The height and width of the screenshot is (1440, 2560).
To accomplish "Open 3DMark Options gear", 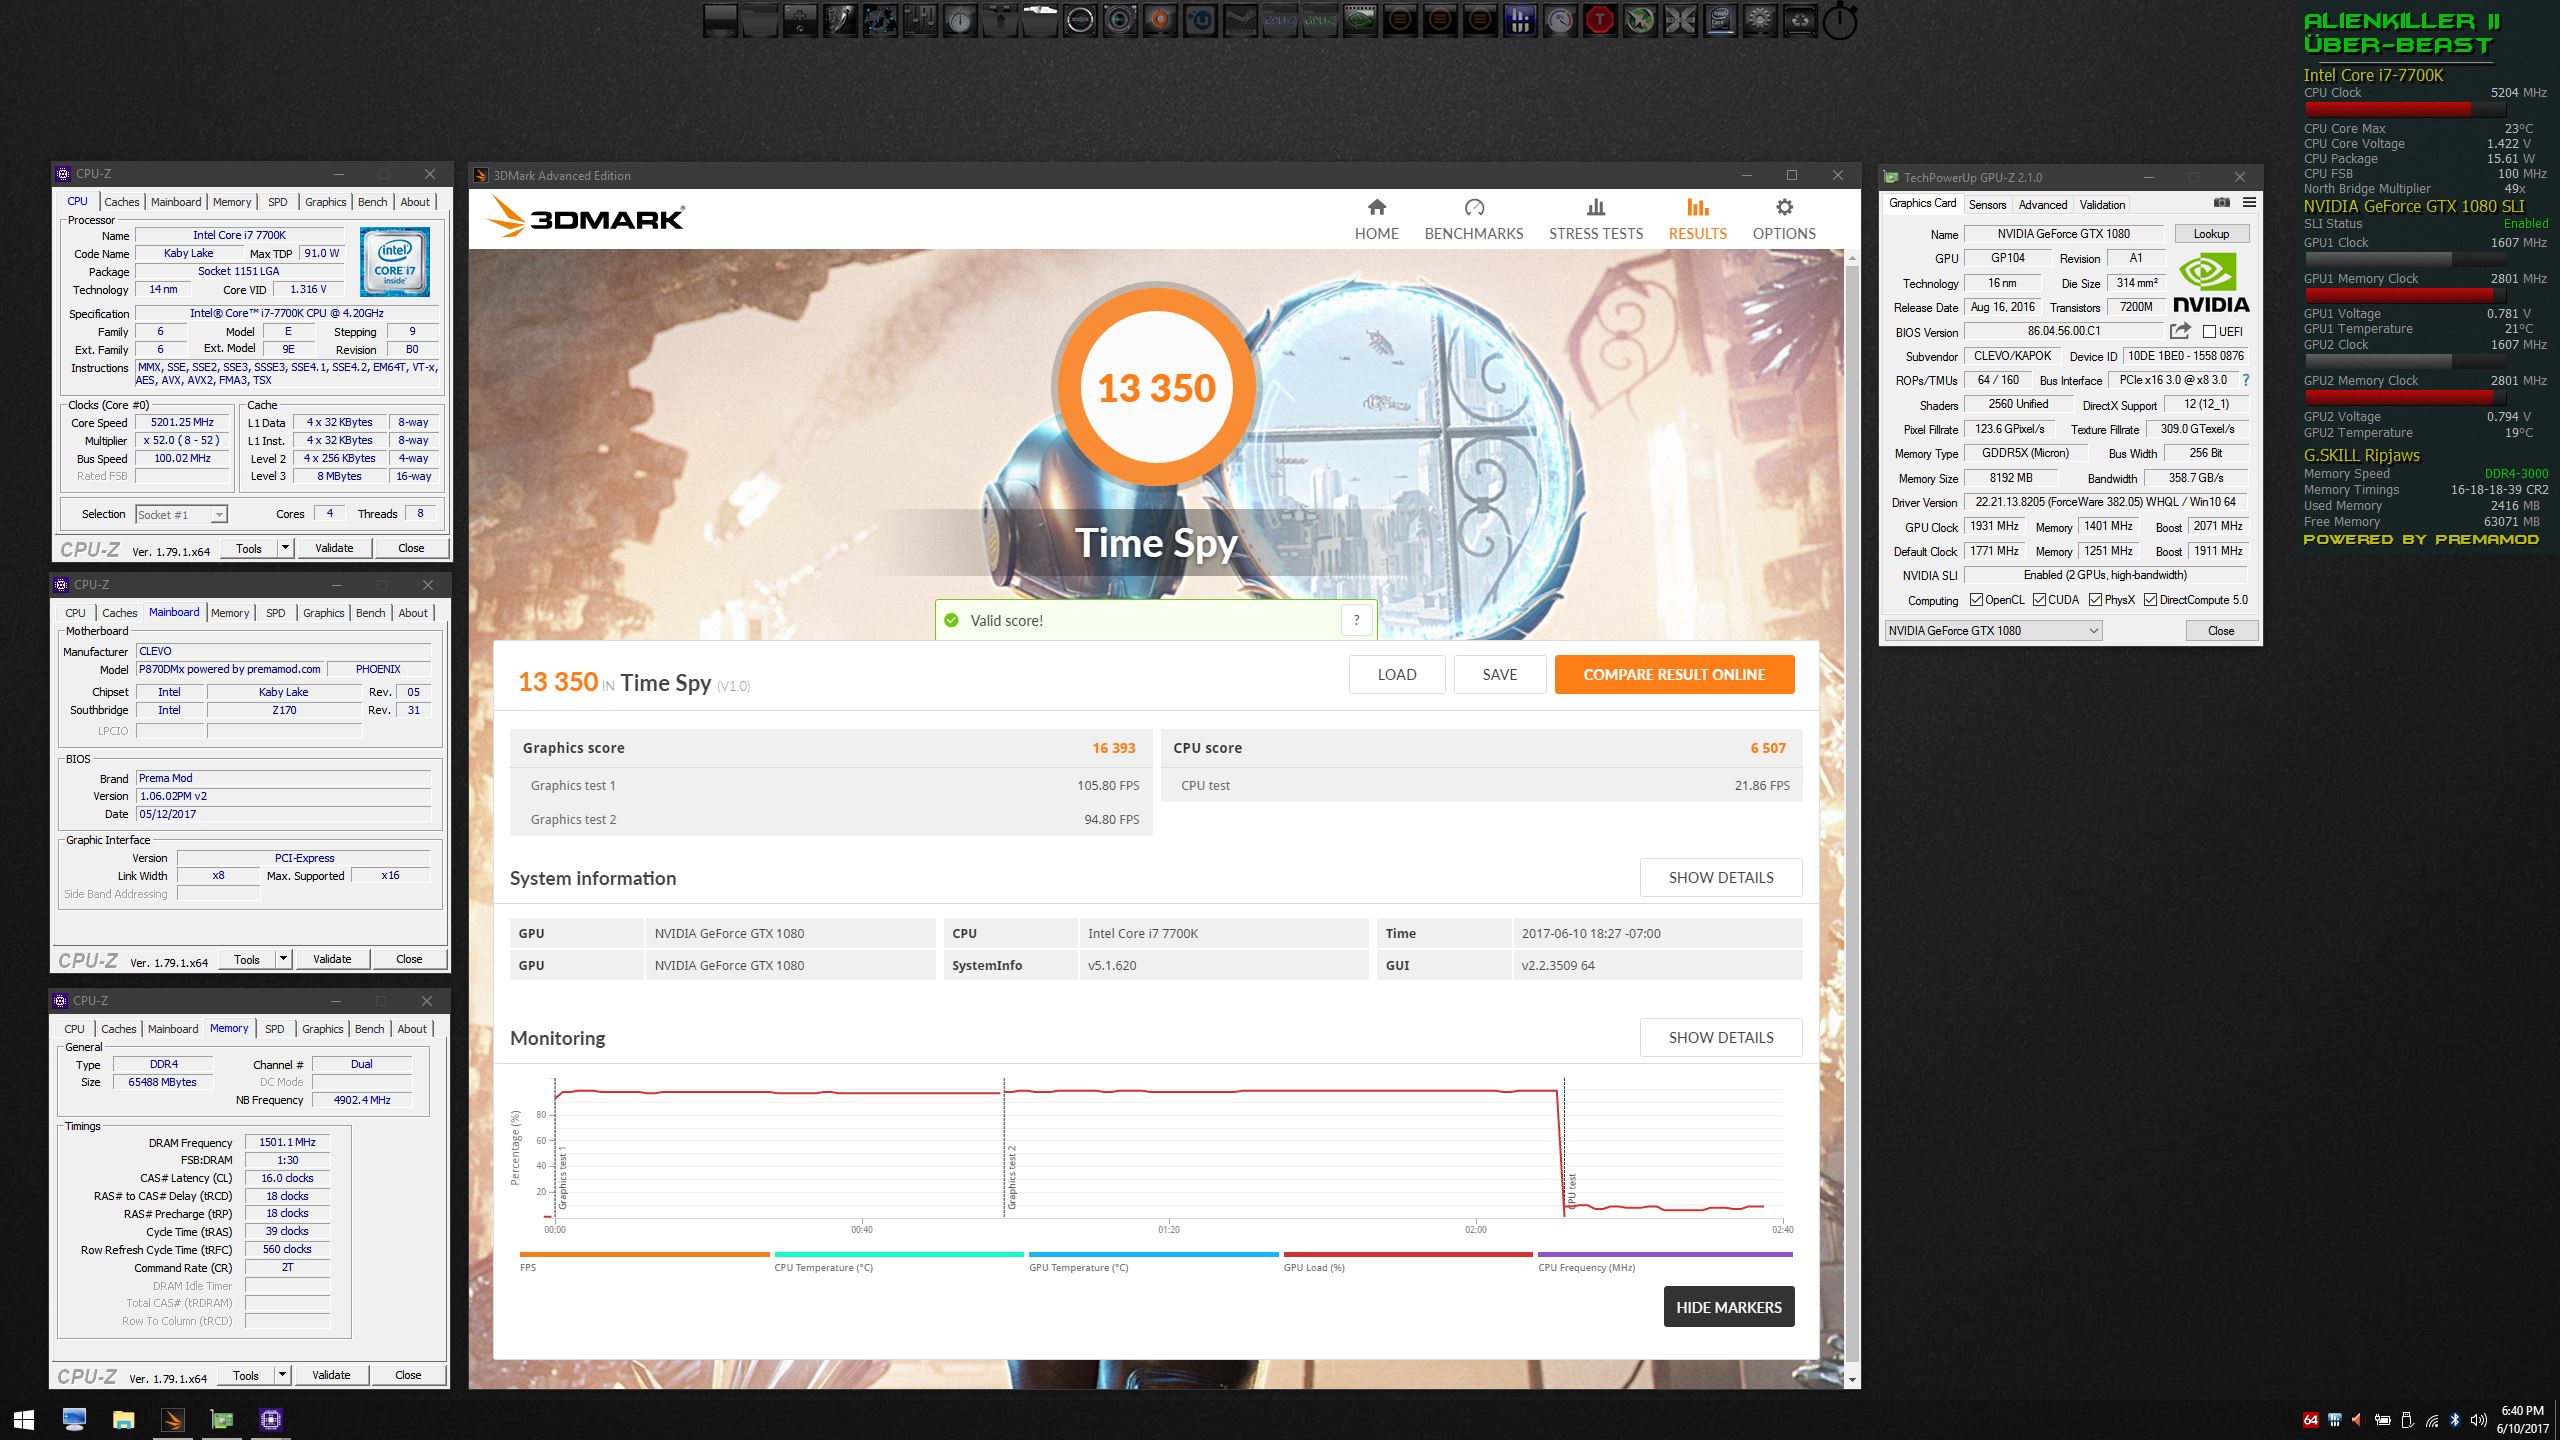I will click(1783, 208).
